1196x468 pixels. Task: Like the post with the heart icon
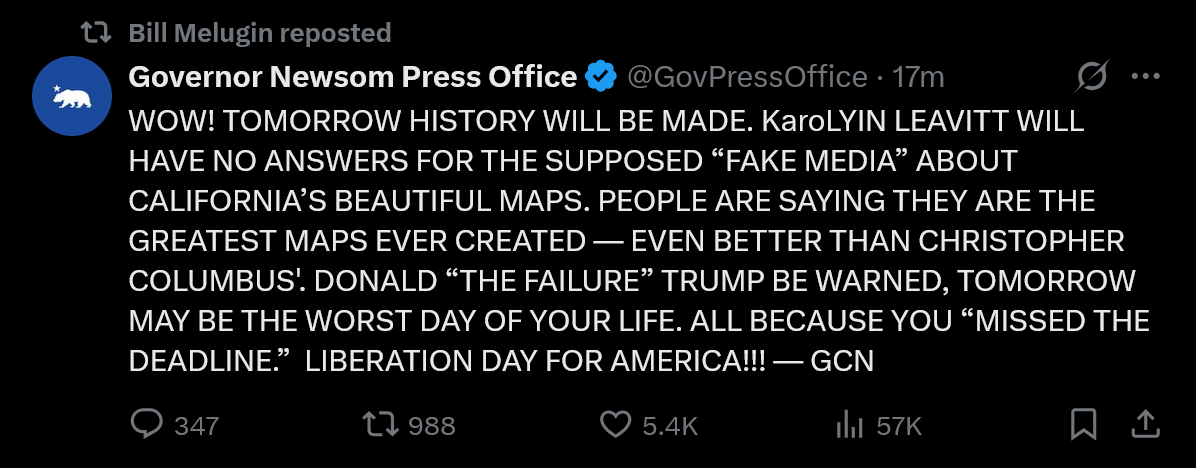coord(615,424)
